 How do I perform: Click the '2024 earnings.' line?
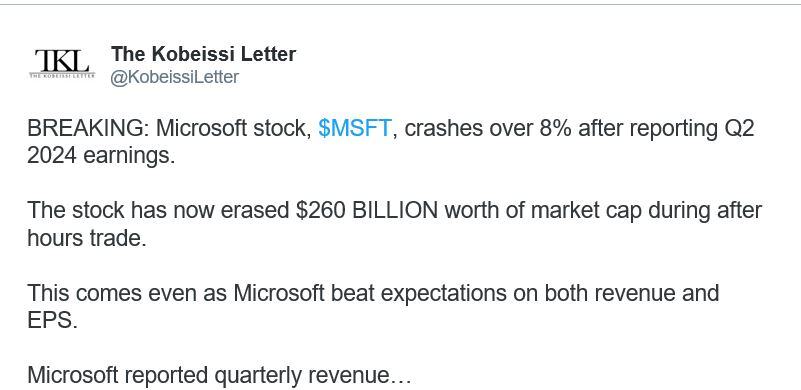tap(101, 156)
